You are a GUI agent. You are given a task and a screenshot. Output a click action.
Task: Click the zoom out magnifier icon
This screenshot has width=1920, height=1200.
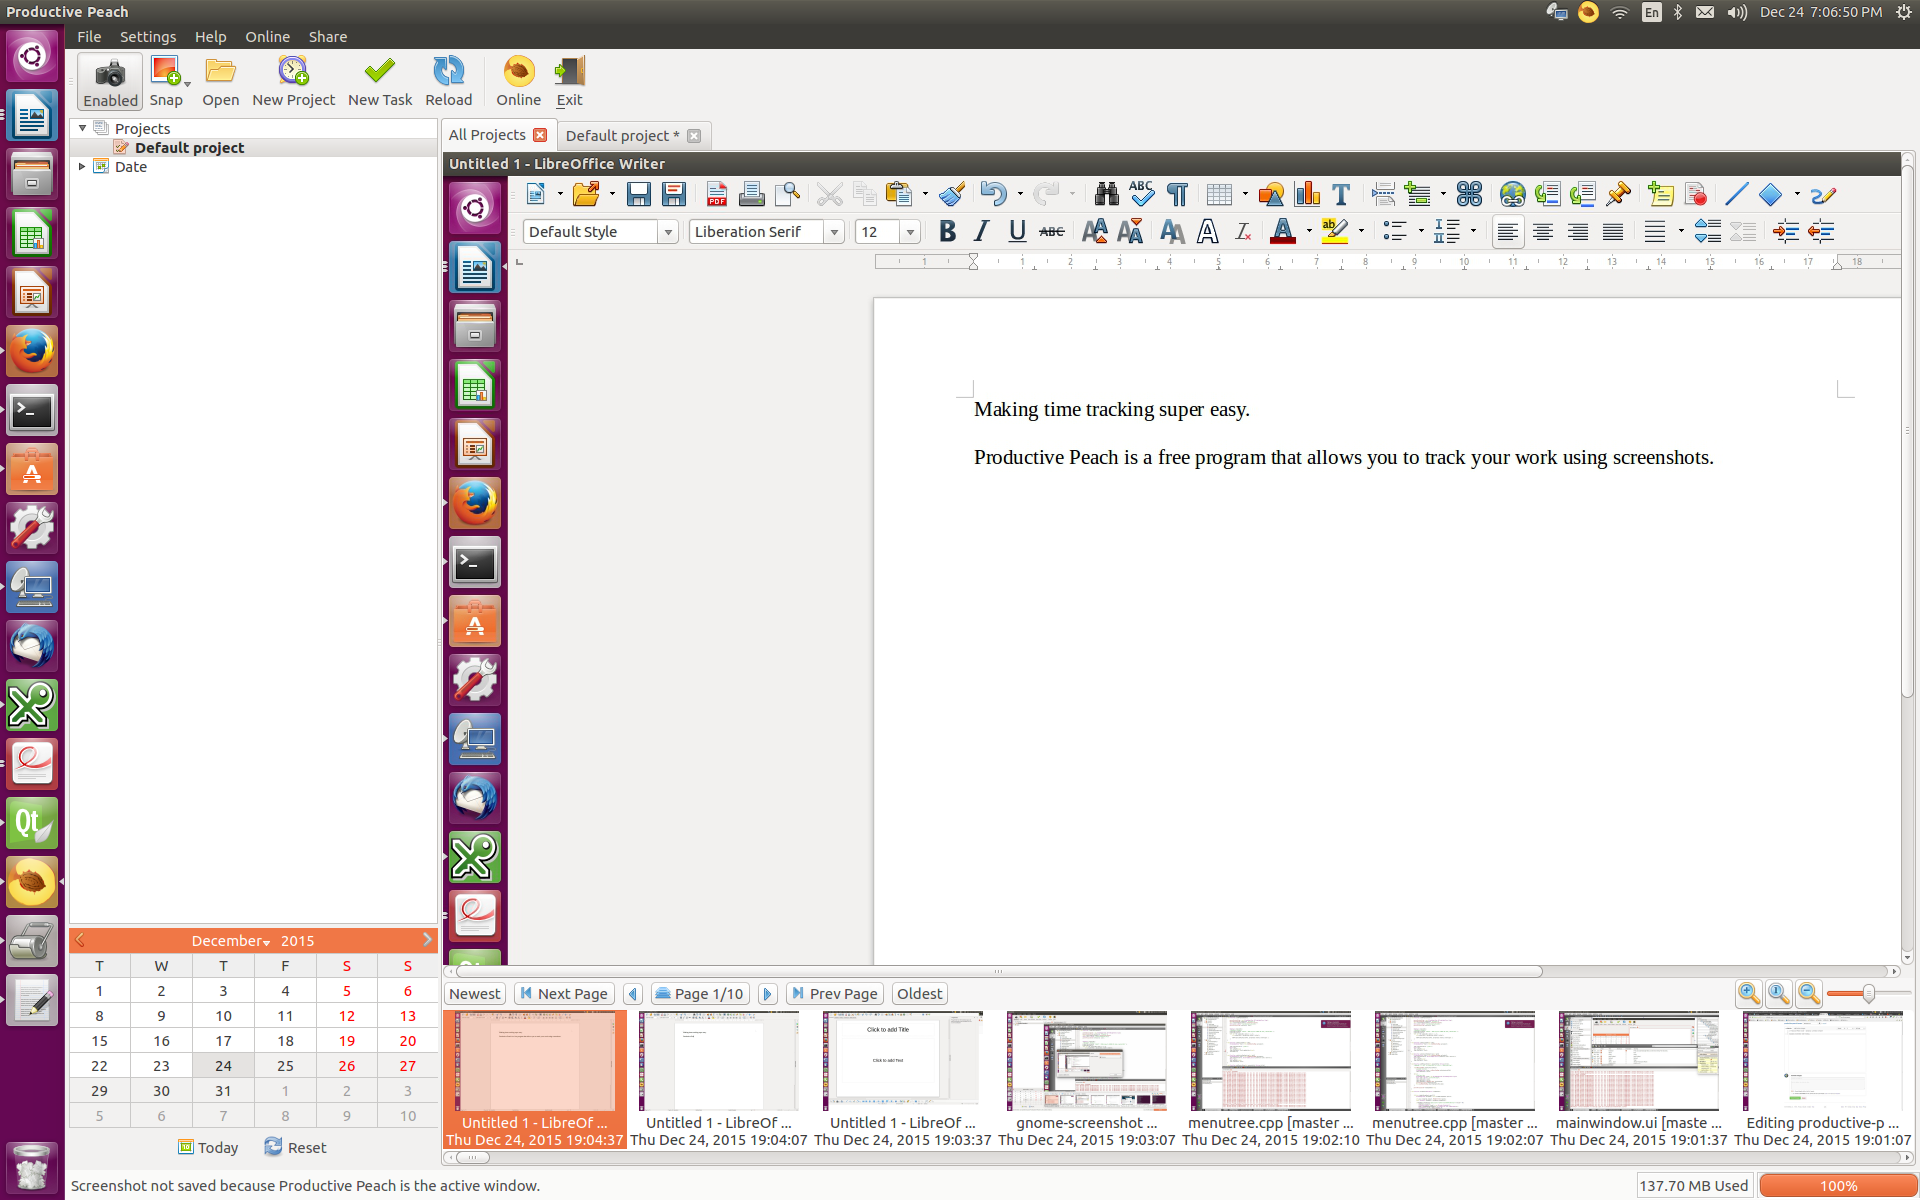(1809, 994)
